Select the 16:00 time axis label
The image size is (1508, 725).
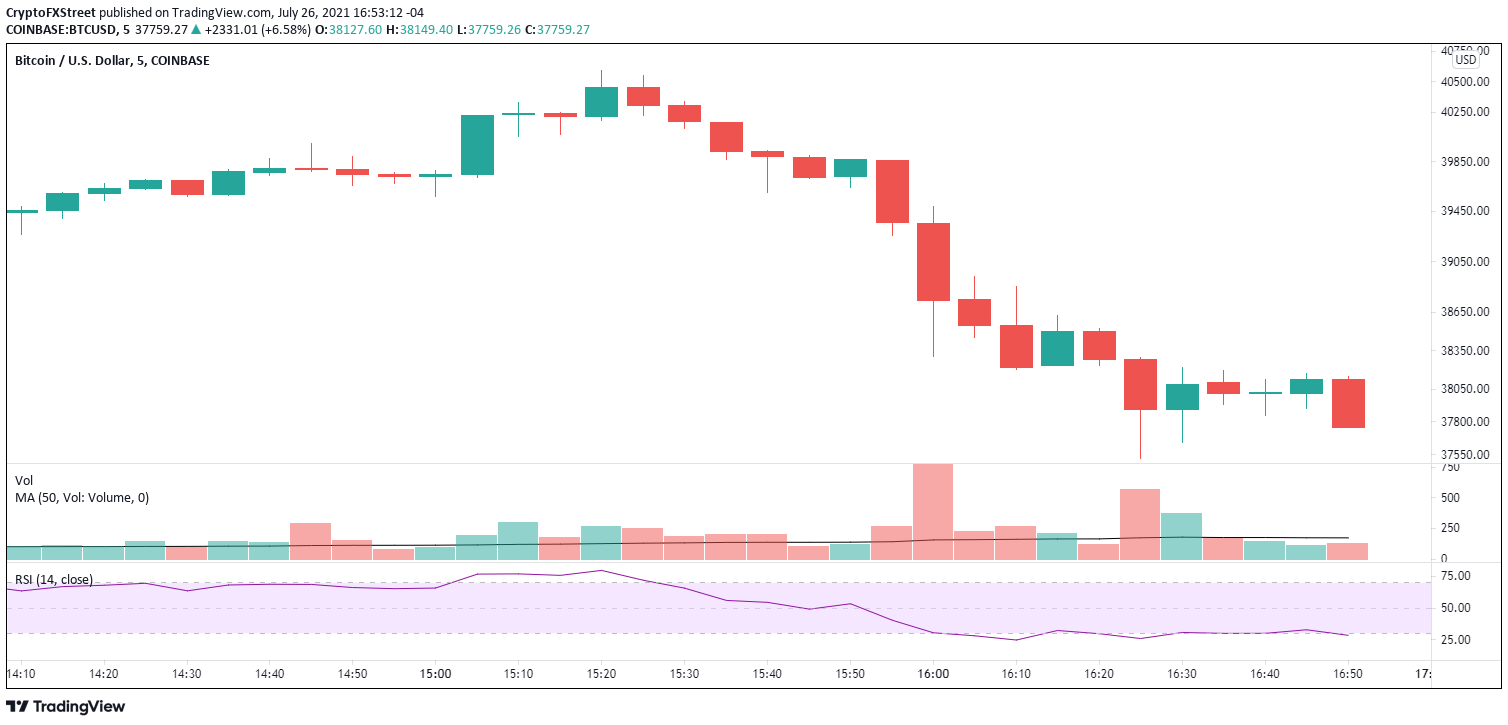[932, 674]
